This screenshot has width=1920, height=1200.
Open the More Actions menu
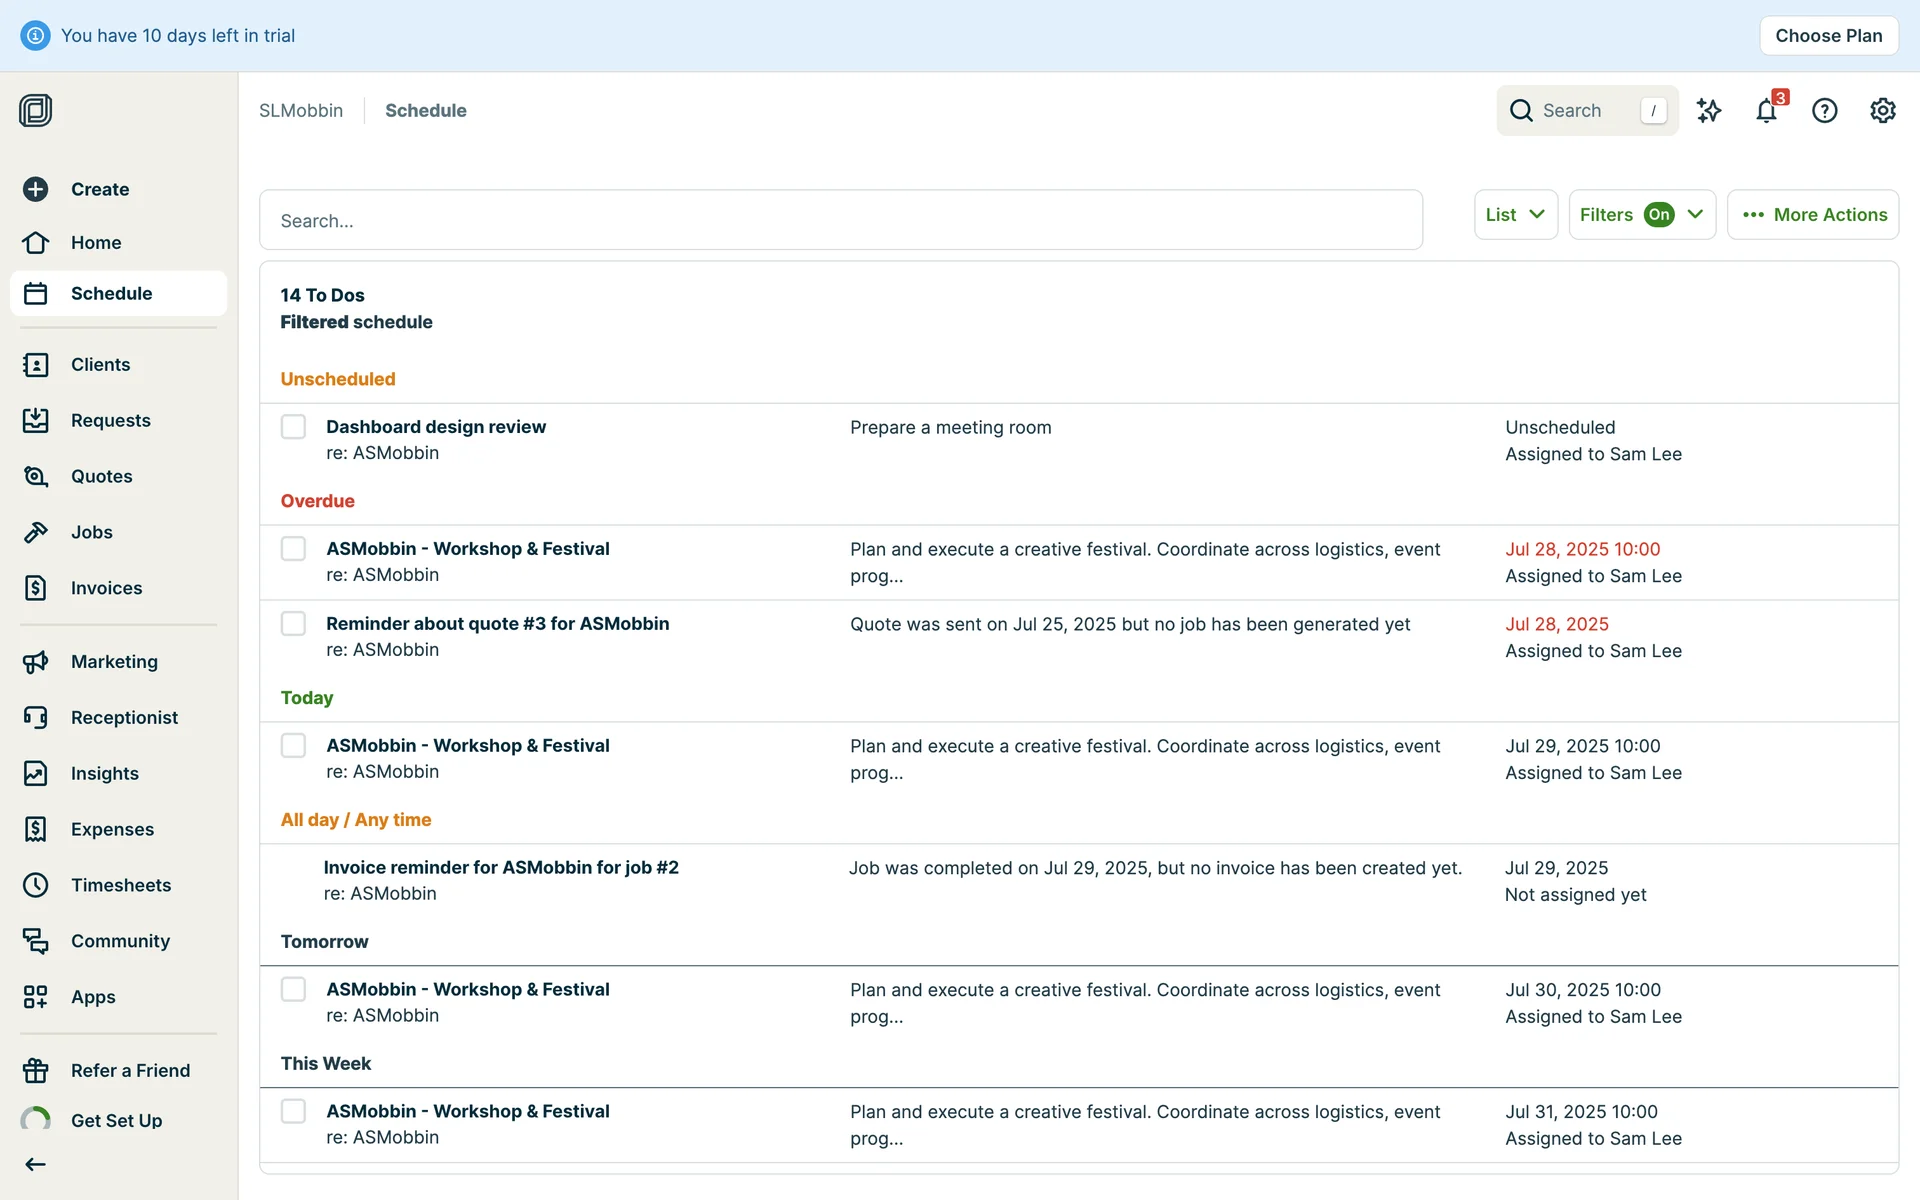coord(1812,215)
